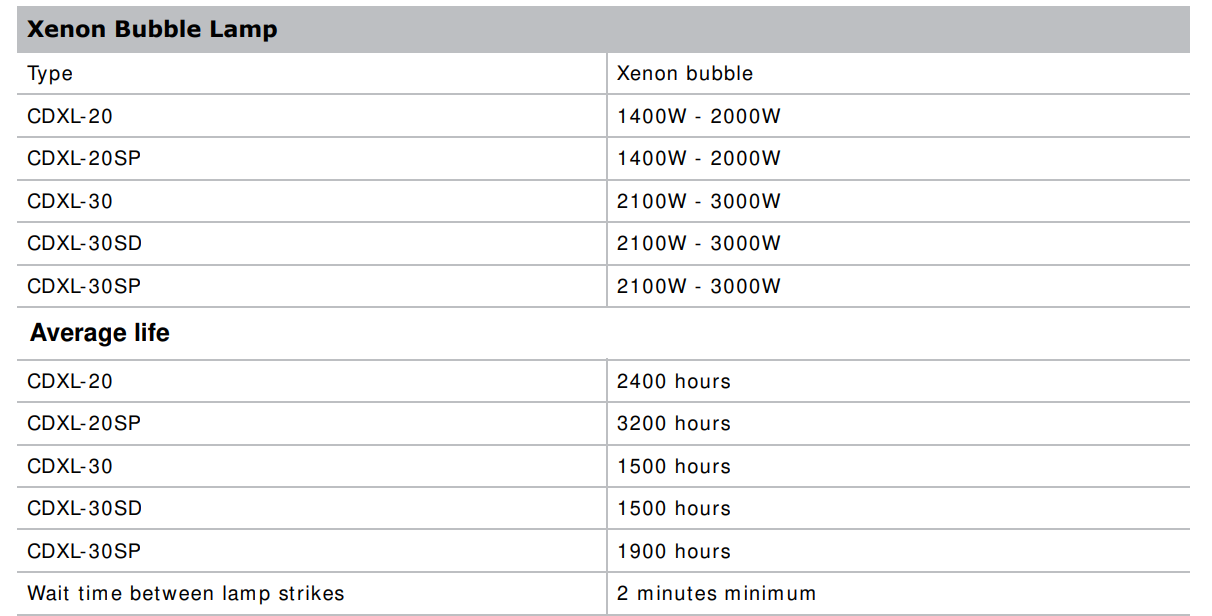Click the 2 minutes minimum value
The width and height of the screenshot is (1212, 616).
[716, 594]
